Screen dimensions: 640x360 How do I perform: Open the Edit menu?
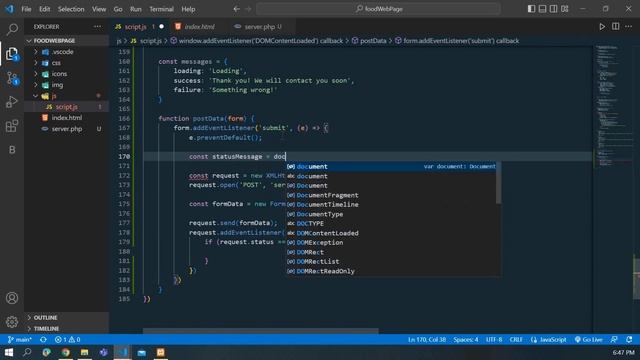44,9
